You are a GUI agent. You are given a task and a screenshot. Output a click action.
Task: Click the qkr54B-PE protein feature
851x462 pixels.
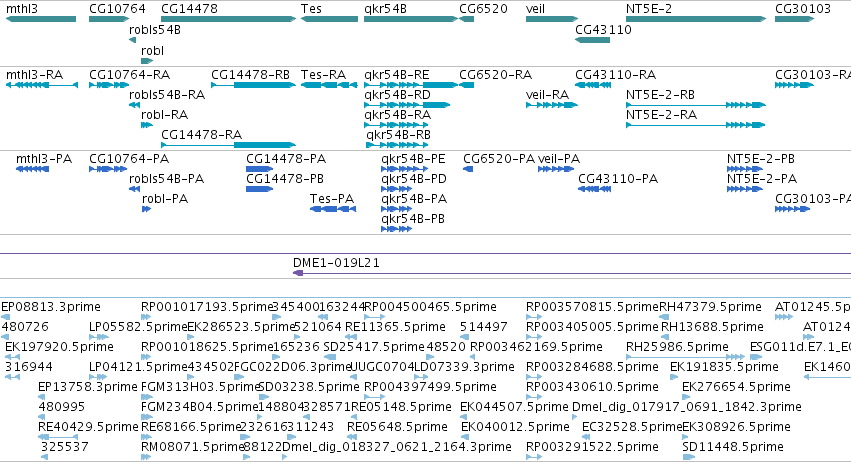(x=402, y=169)
